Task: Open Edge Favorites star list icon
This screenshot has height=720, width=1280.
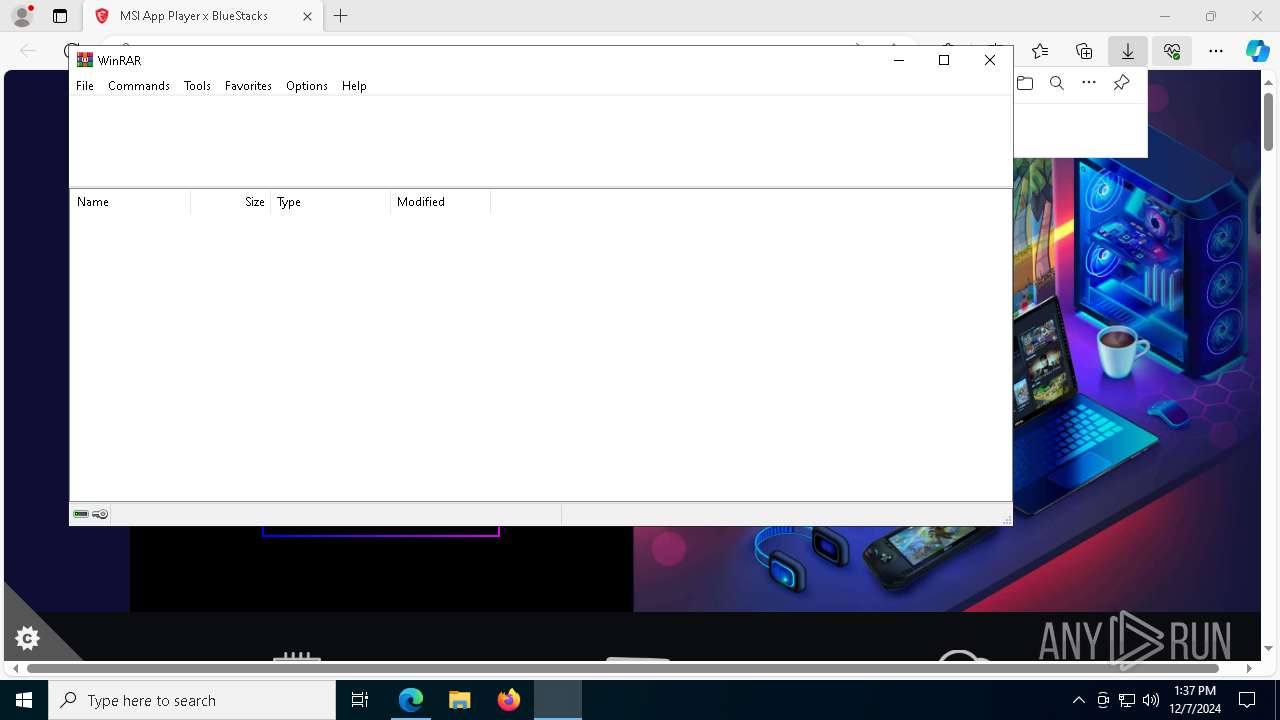Action: pos(1040,51)
